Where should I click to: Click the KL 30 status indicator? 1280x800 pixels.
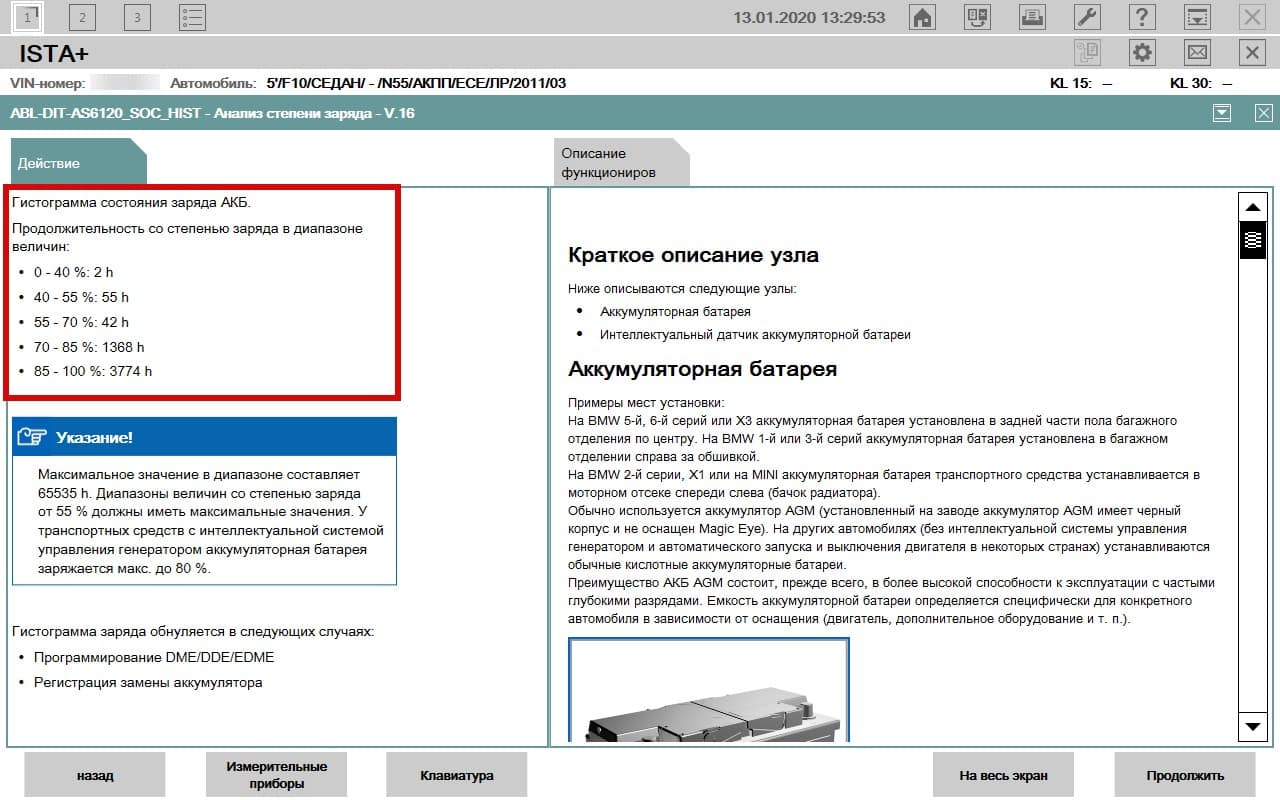1201,83
